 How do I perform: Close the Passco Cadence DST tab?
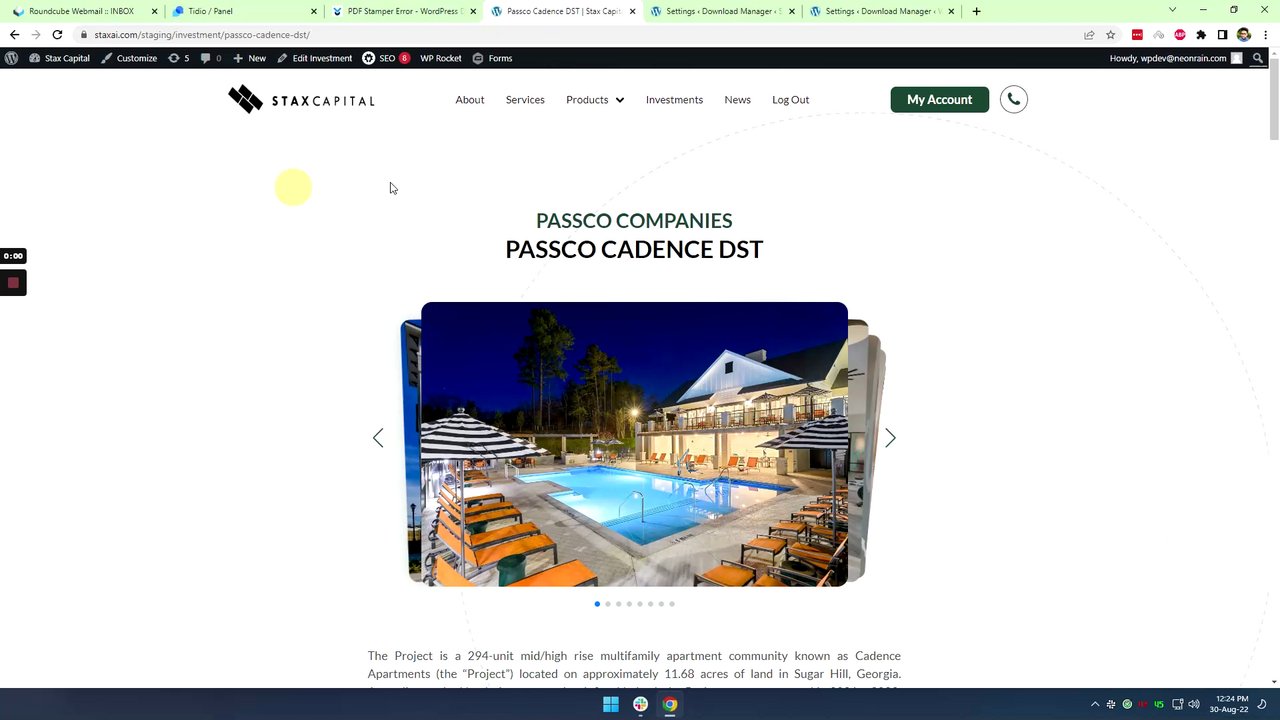click(633, 11)
